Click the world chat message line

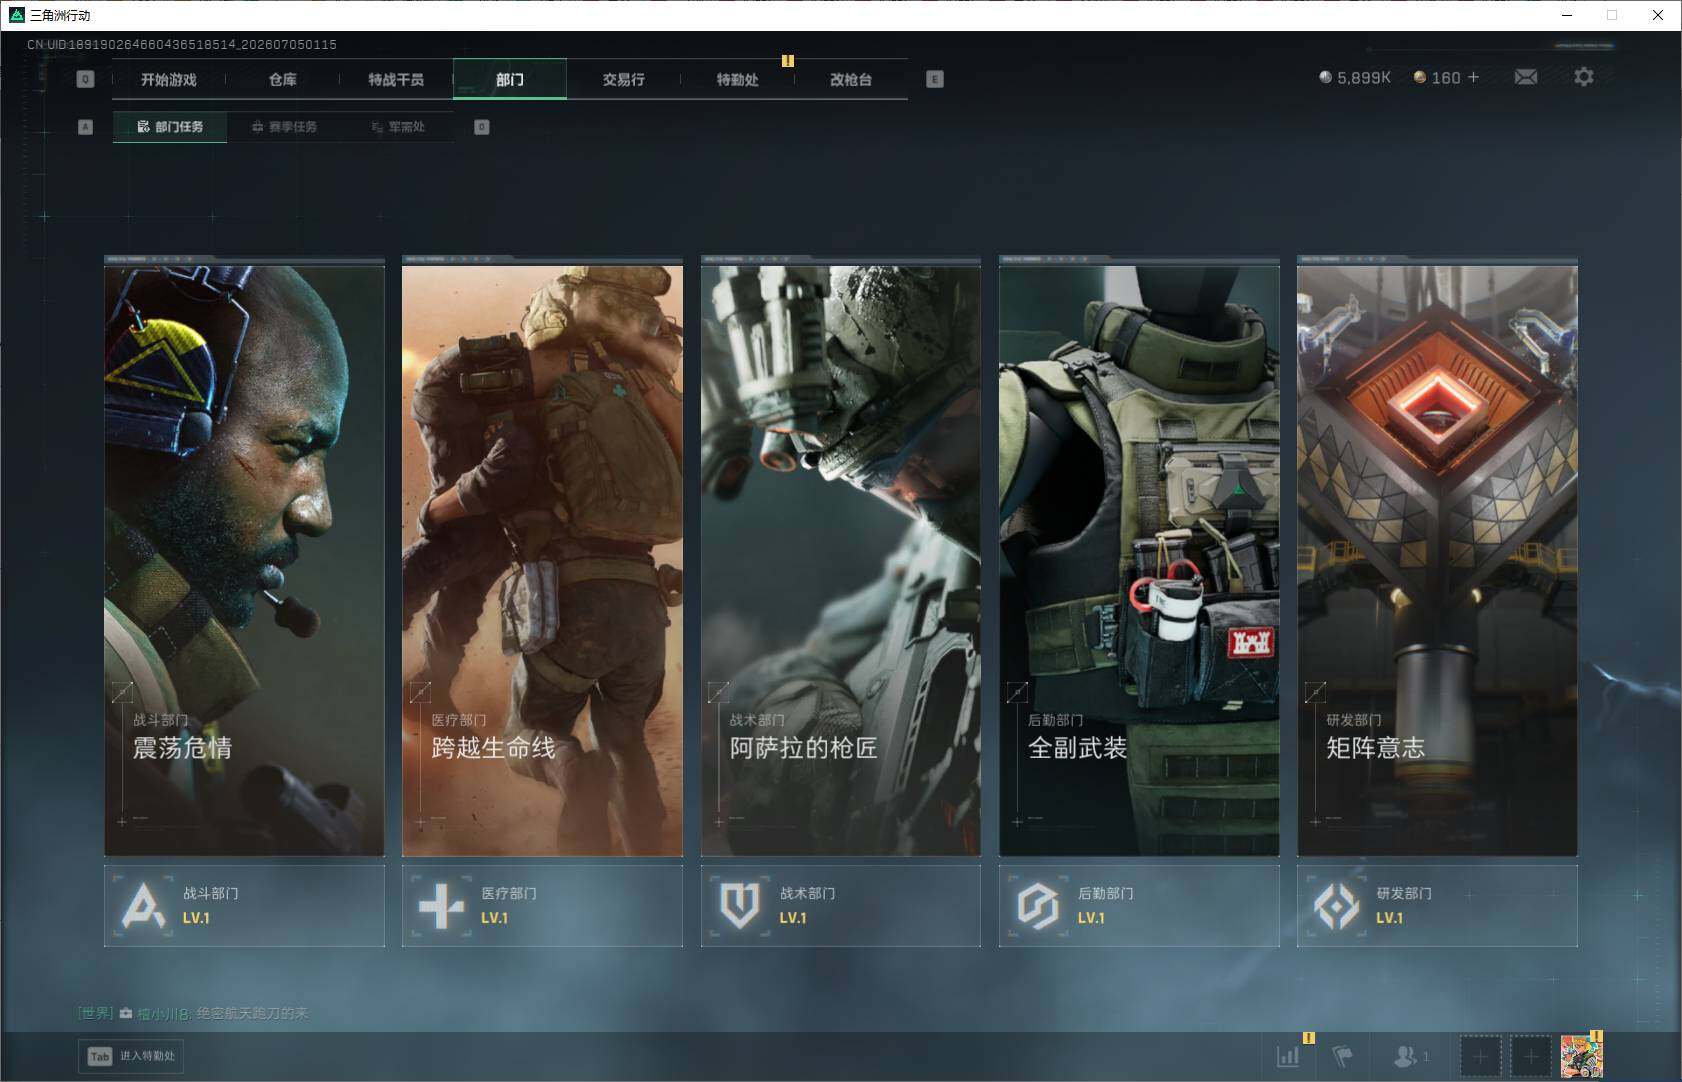point(193,1013)
